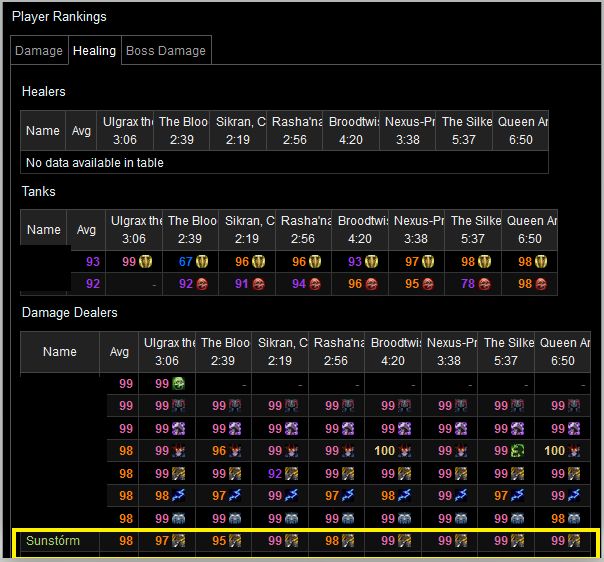Click Damage Dealers icon beside 96 in Bloodbound column

pos(235,451)
